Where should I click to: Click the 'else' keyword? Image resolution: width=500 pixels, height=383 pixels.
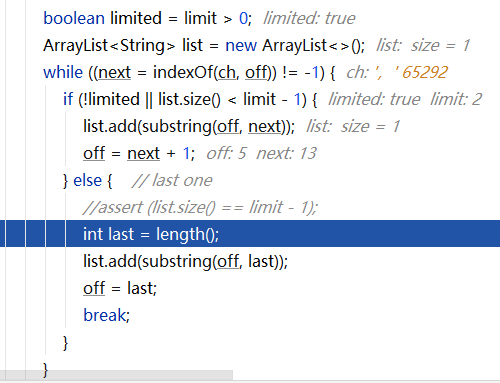(x=87, y=180)
